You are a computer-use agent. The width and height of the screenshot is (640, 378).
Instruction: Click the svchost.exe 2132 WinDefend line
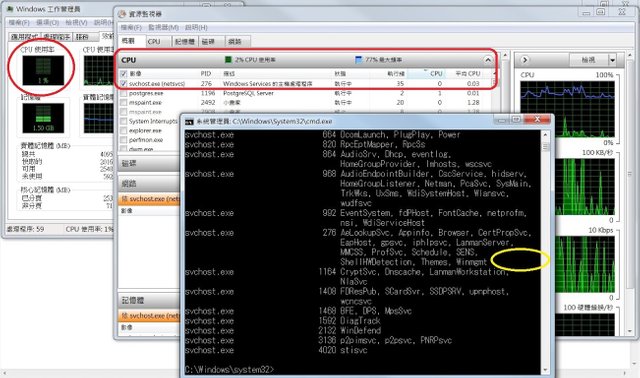tap(283, 331)
